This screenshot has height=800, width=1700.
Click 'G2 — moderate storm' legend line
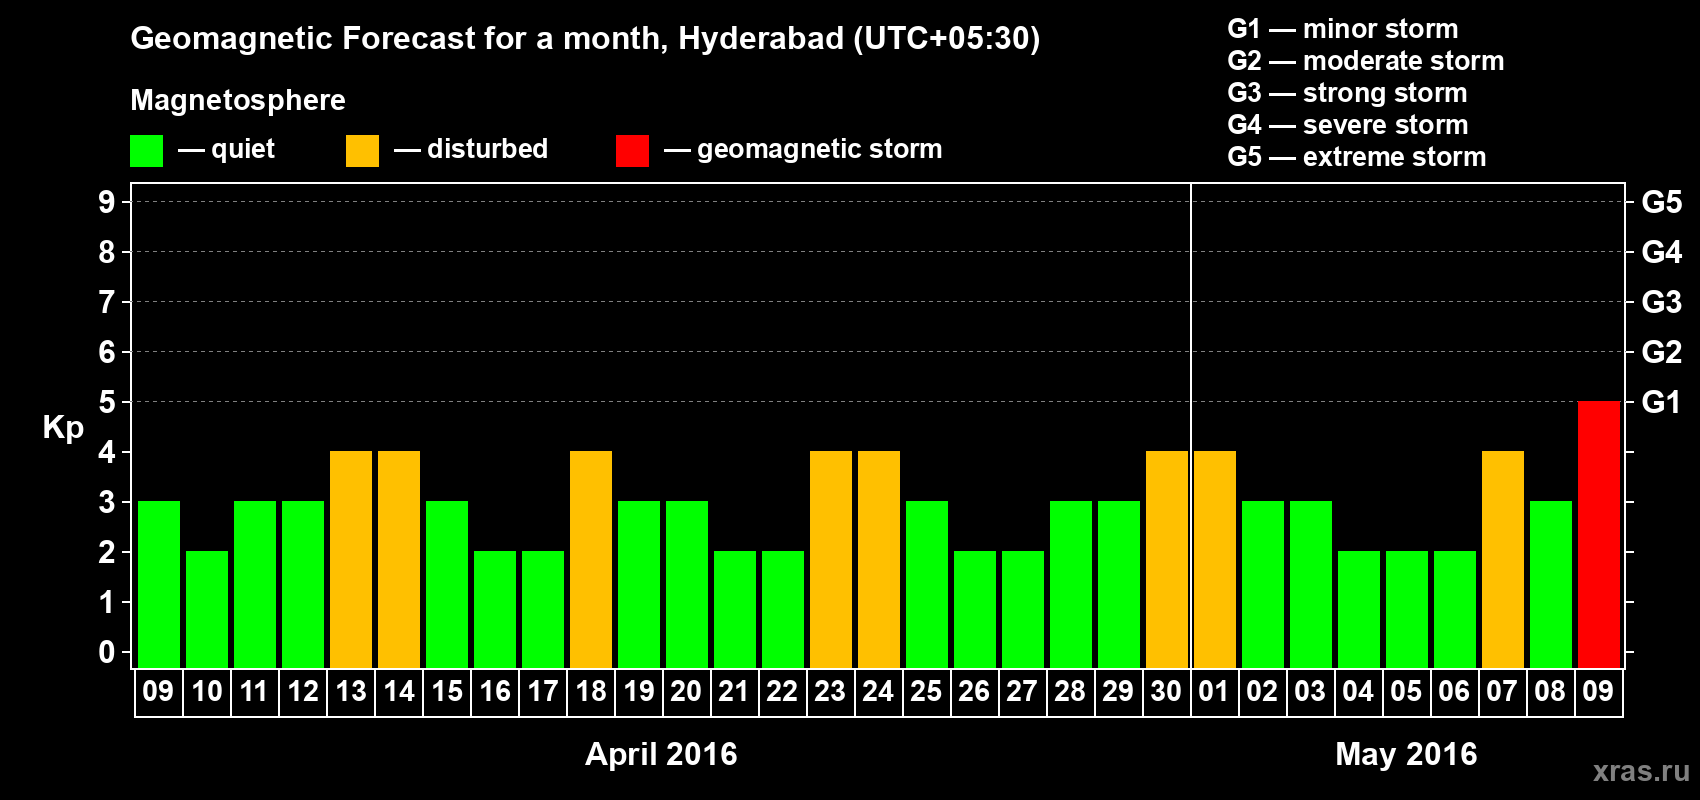(x=1366, y=61)
